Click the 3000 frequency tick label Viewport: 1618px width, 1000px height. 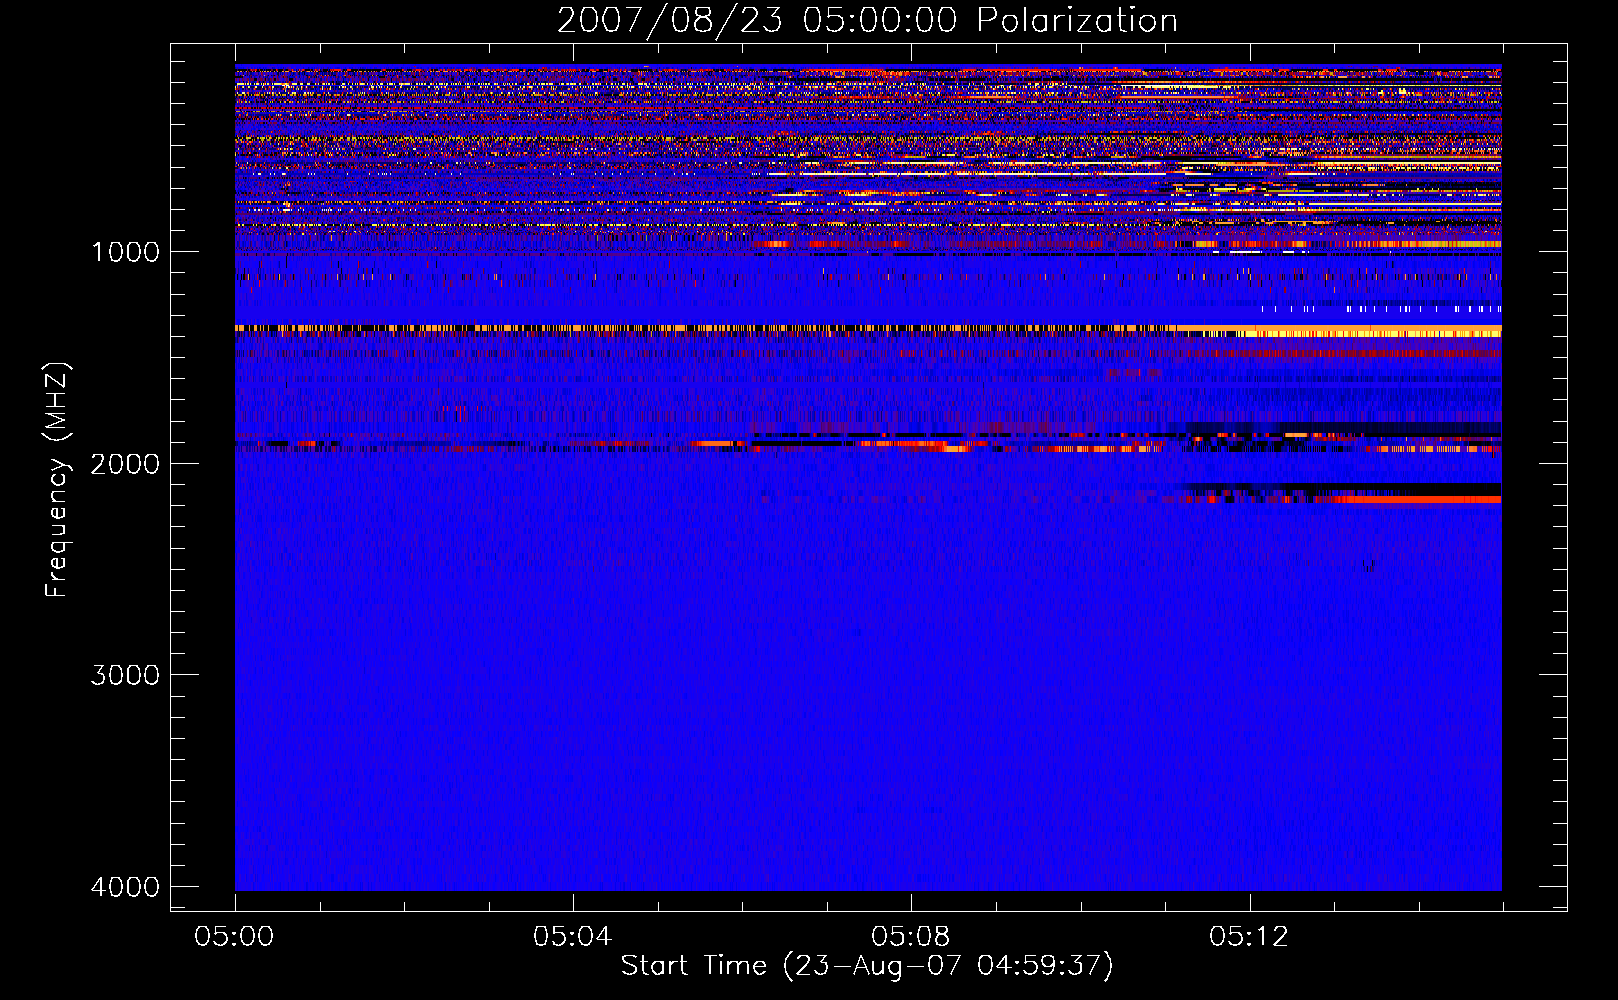[x=125, y=675]
